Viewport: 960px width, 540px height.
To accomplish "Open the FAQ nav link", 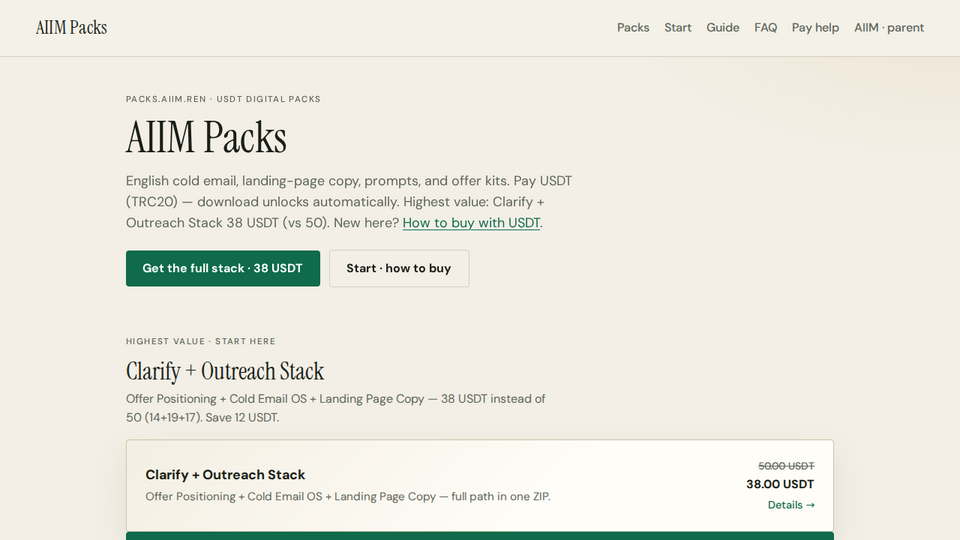I will pos(765,28).
